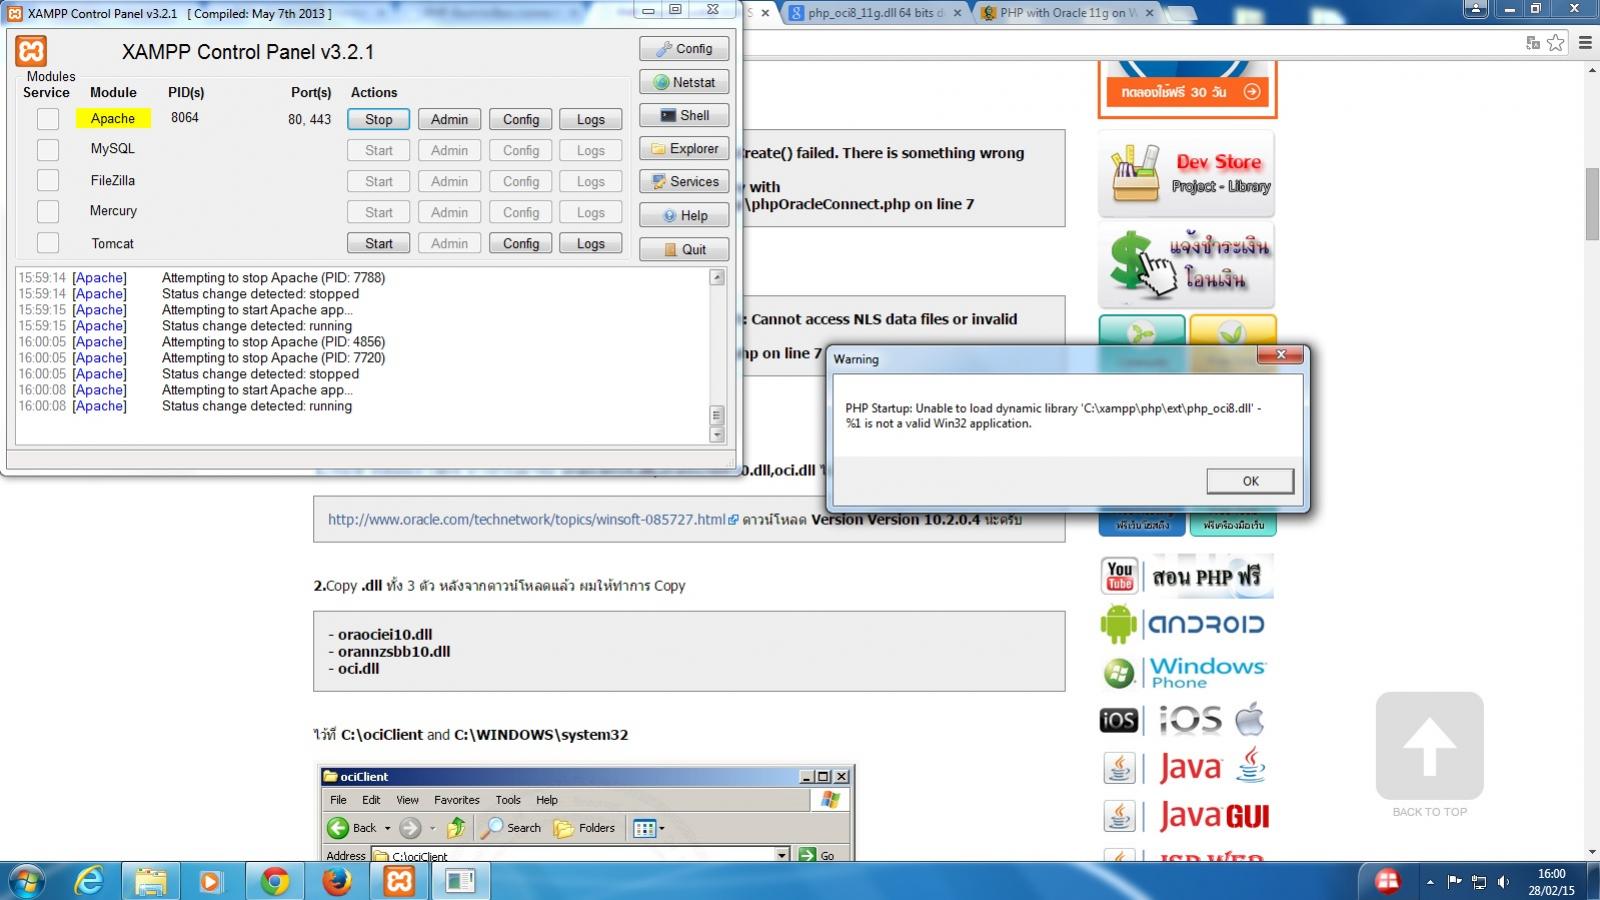Viewport: 1600px width, 900px height.
Task: Open Windows Start menu
Action: [25, 881]
